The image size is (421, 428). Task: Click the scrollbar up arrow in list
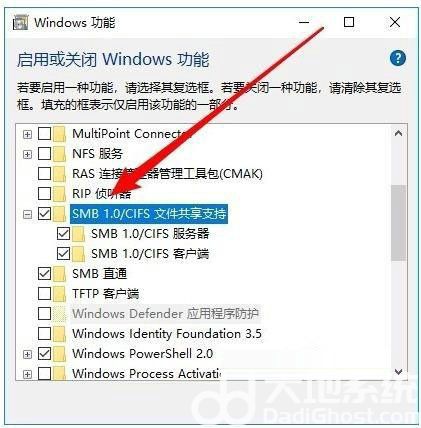point(398,133)
